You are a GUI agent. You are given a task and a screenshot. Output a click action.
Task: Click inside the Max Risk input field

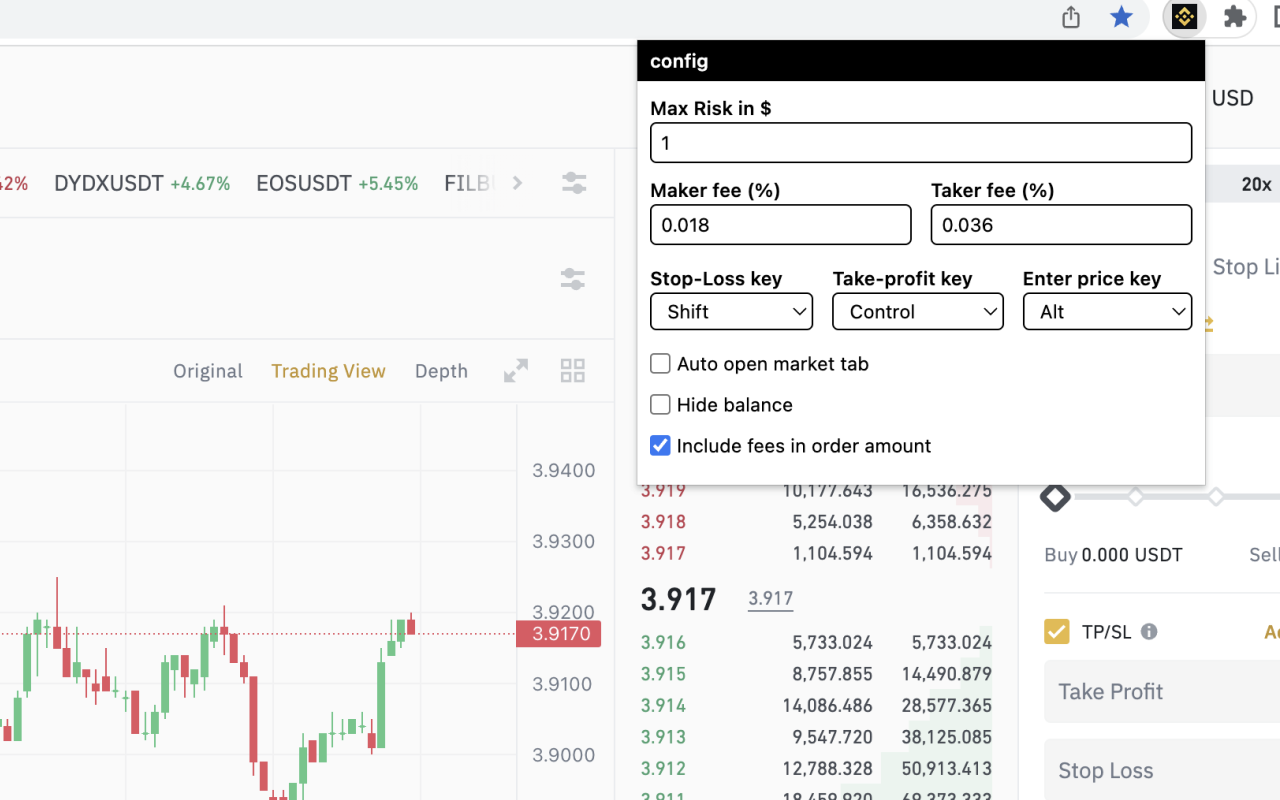(920, 142)
